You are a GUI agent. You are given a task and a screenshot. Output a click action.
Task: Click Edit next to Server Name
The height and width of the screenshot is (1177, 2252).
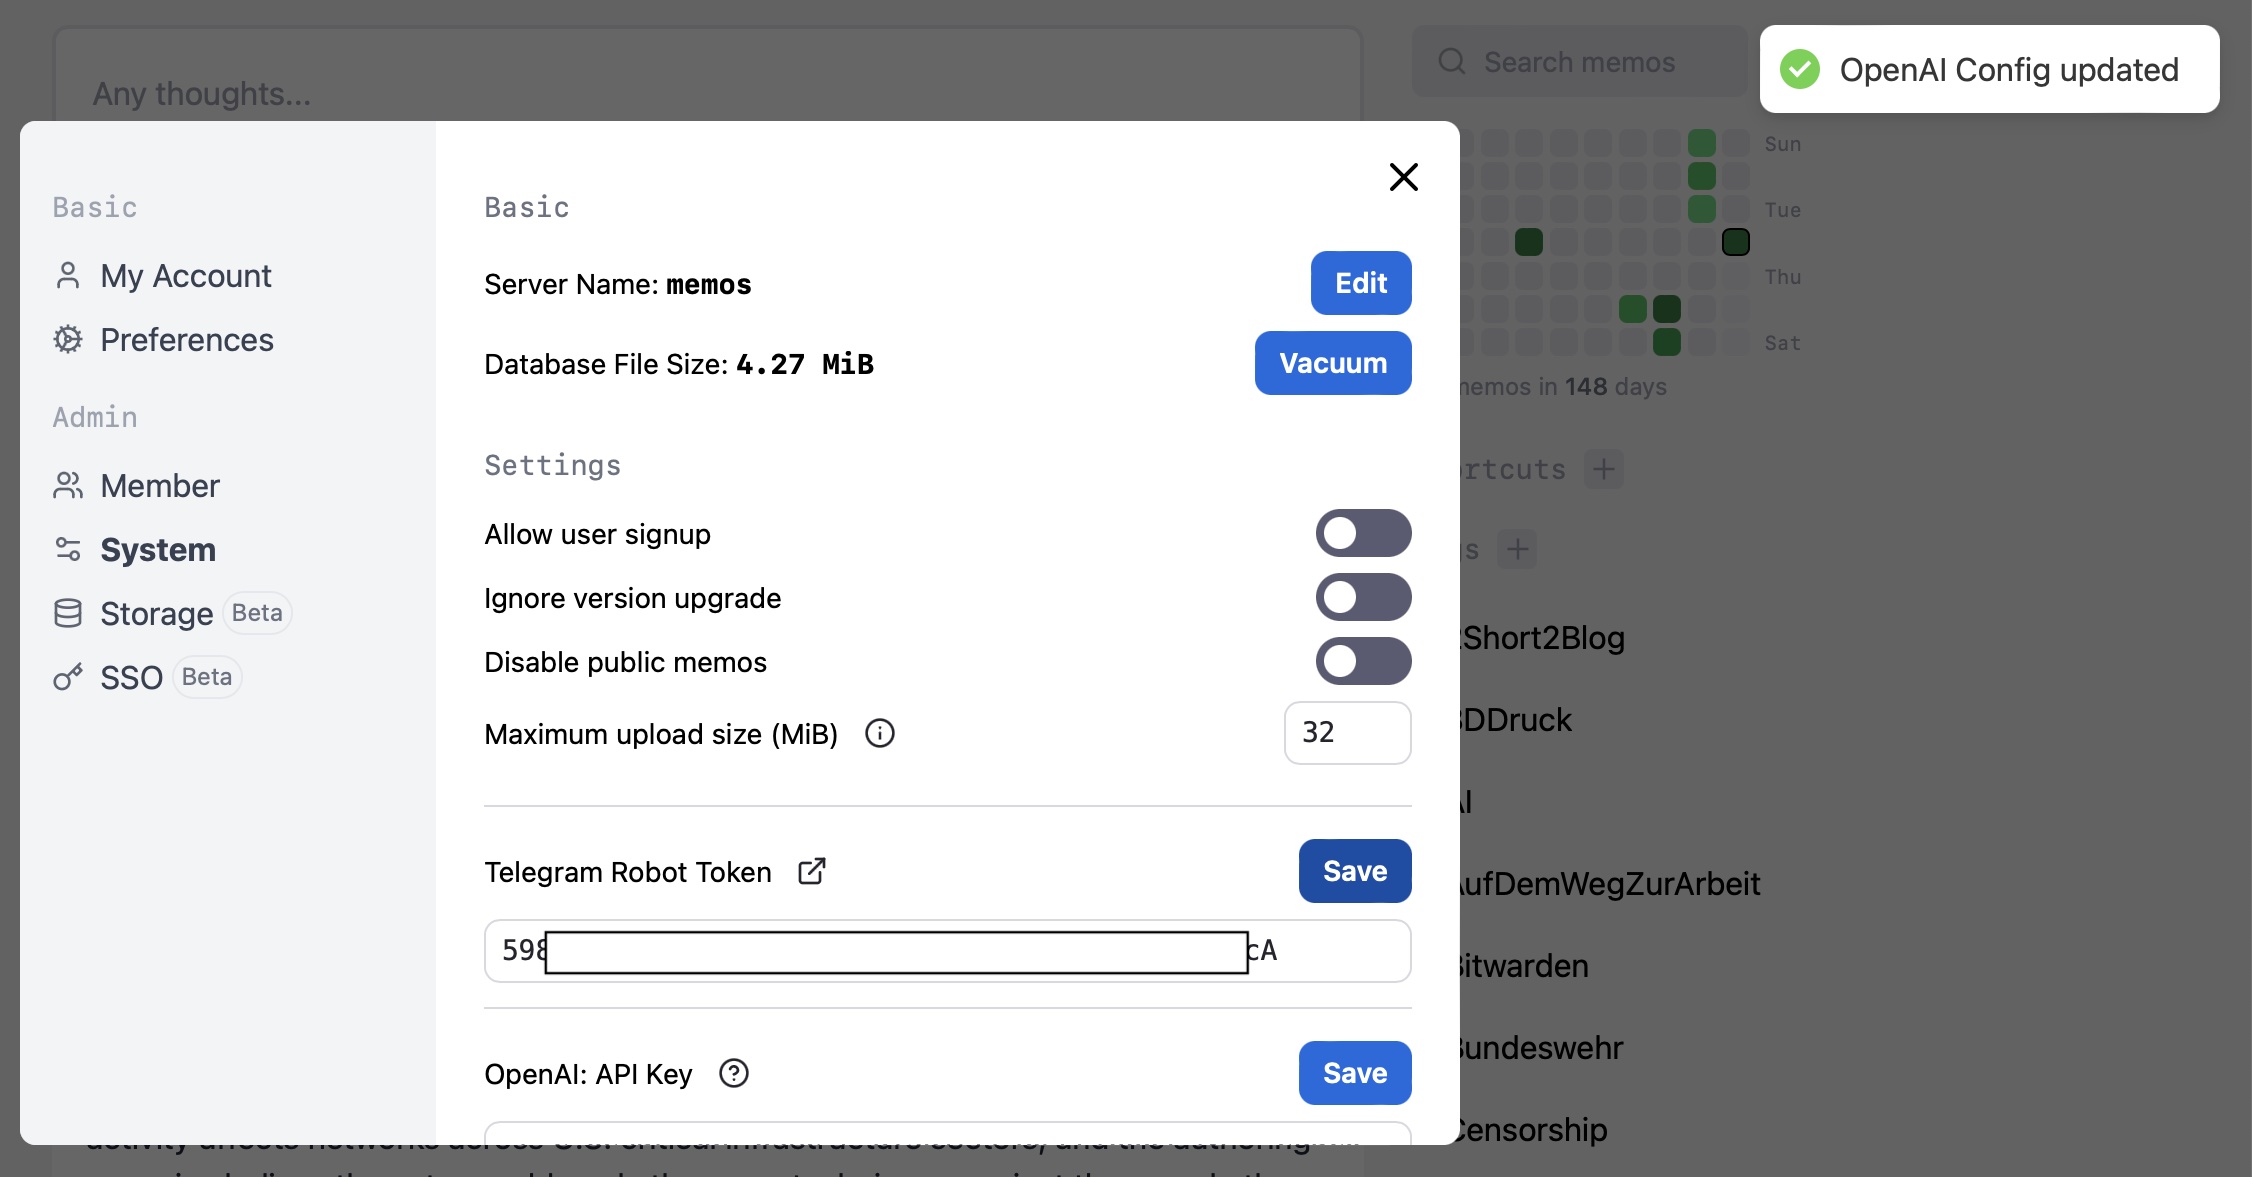1360,283
